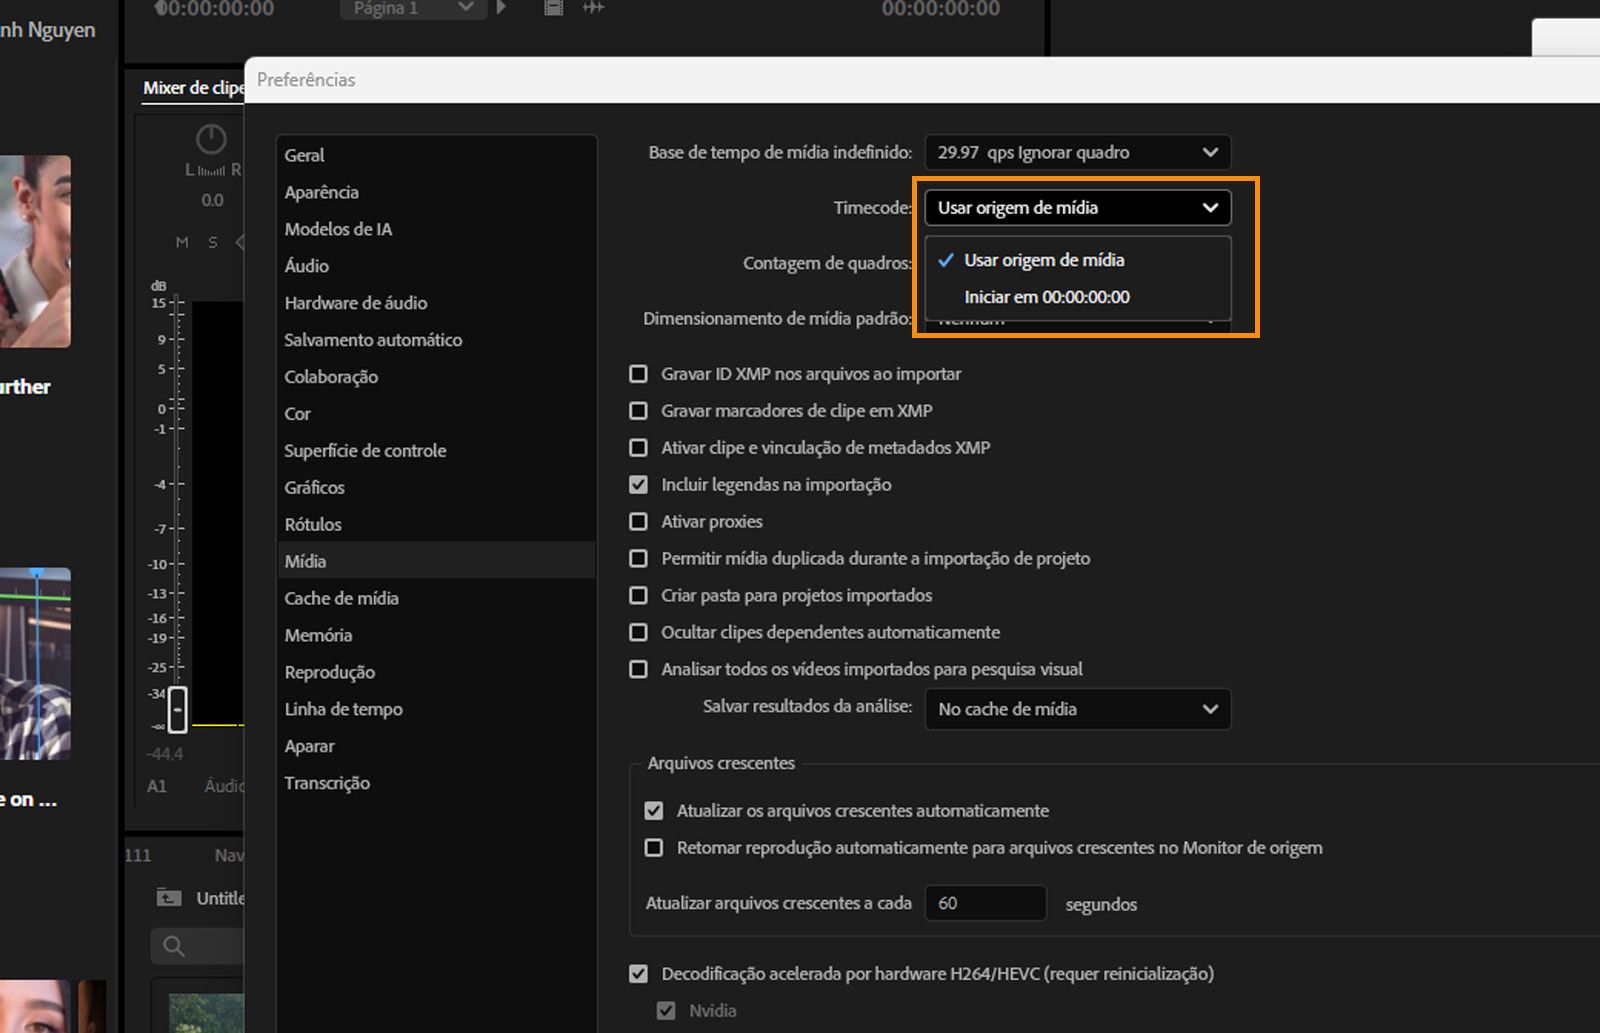Uncheck Incluir legendas na importação
The height and width of the screenshot is (1033, 1600).
[638, 484]
